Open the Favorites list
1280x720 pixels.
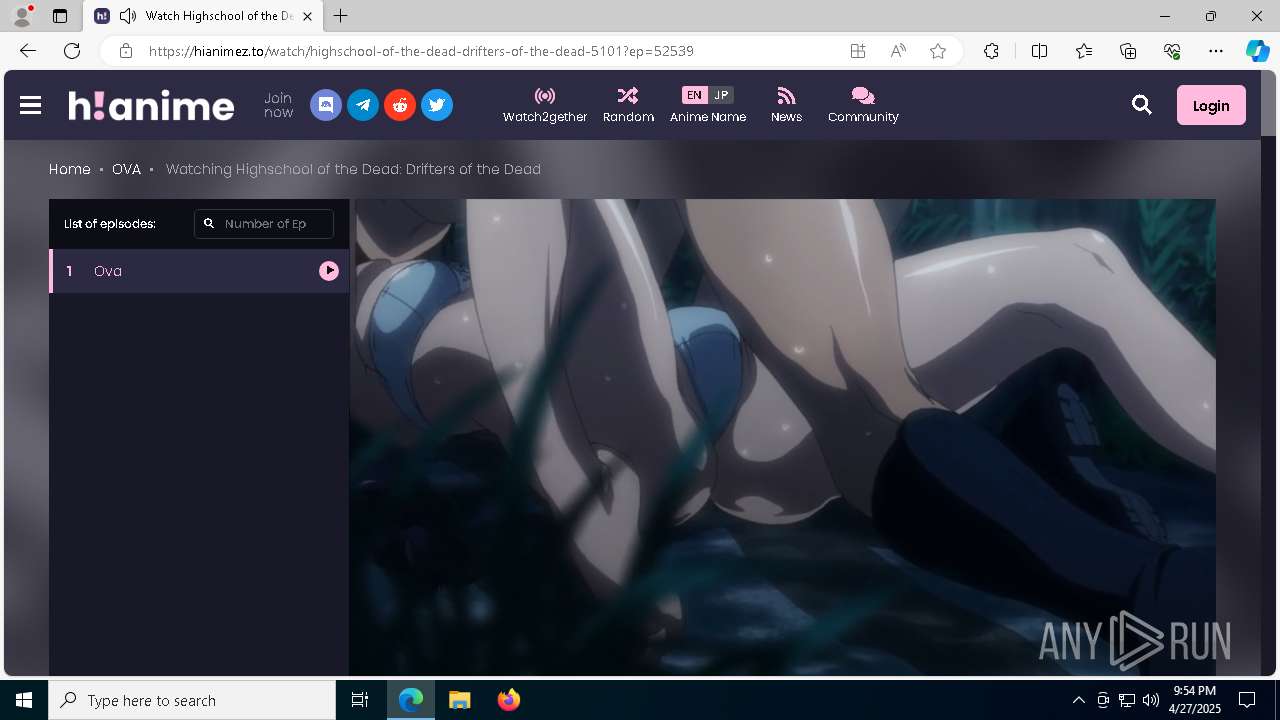1084,51
